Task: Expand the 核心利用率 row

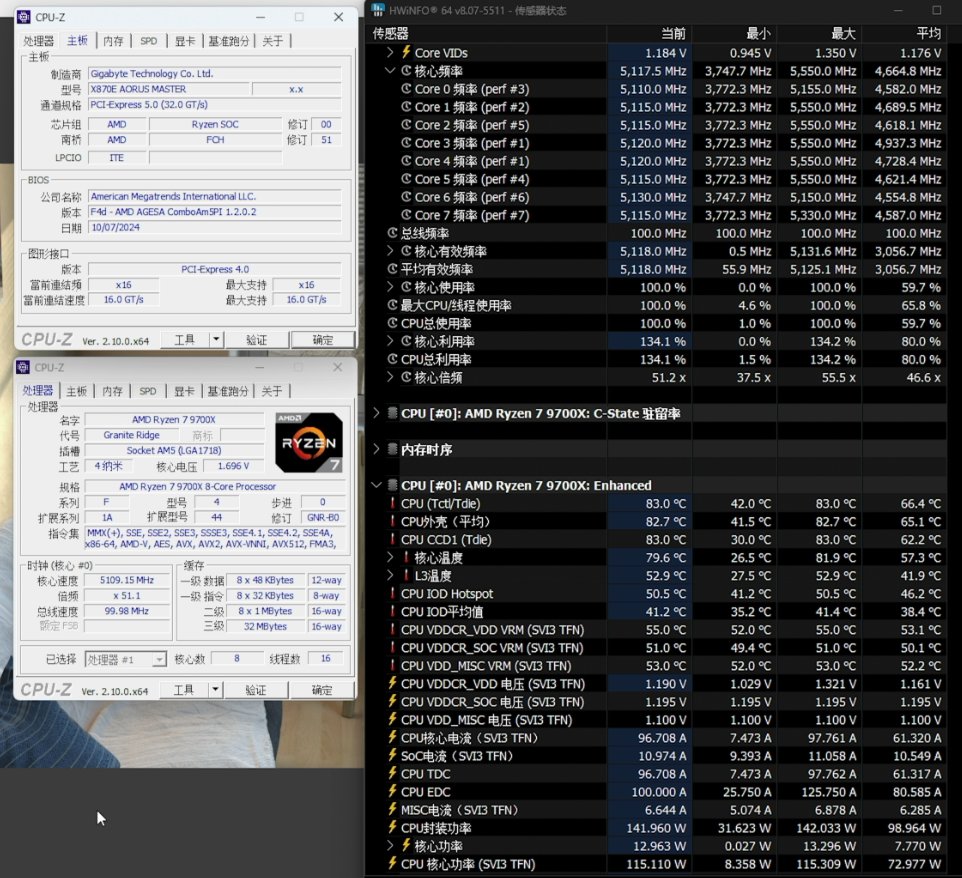Action: point(390,341)
